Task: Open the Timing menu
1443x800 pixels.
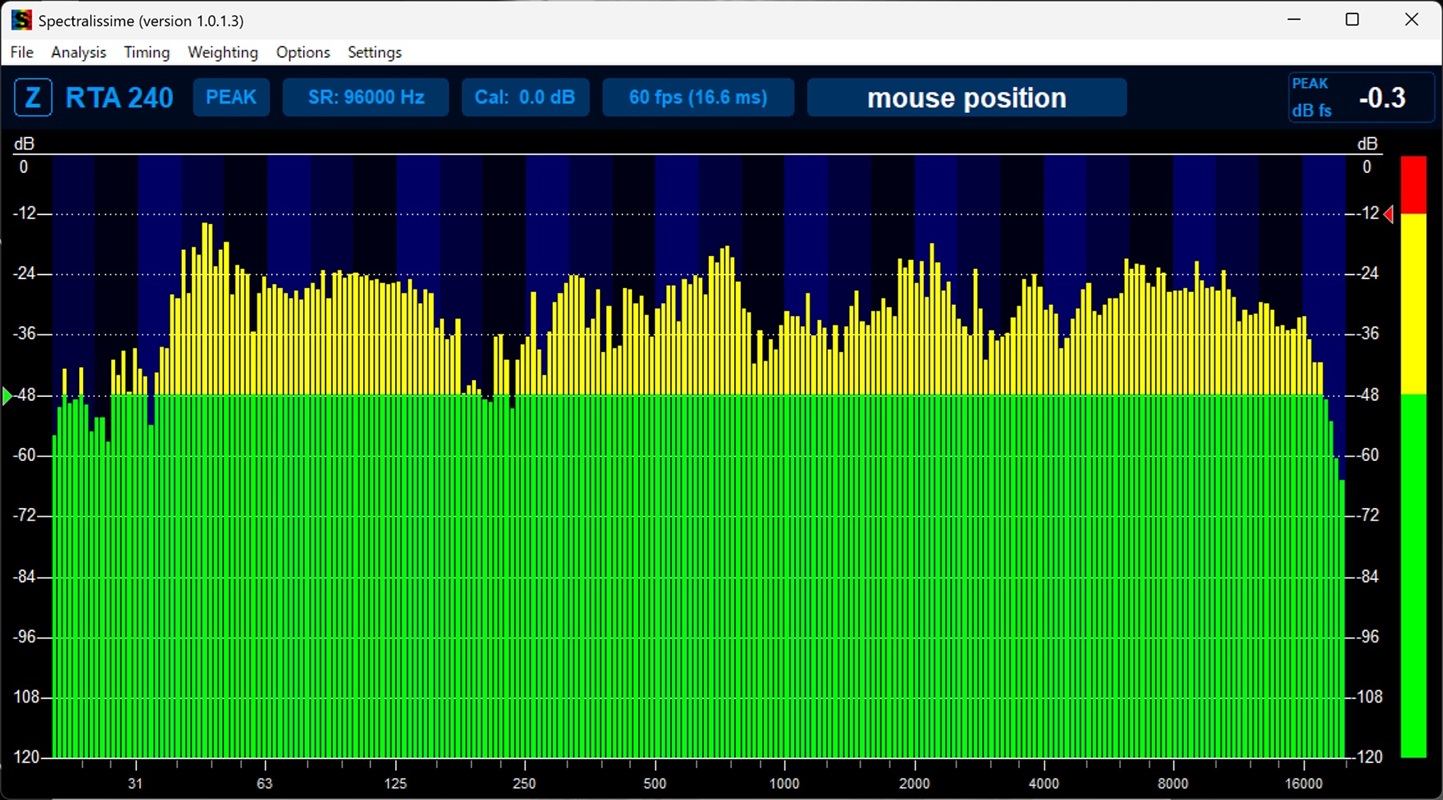Action: pyautogui.click(x=147, y=52)
